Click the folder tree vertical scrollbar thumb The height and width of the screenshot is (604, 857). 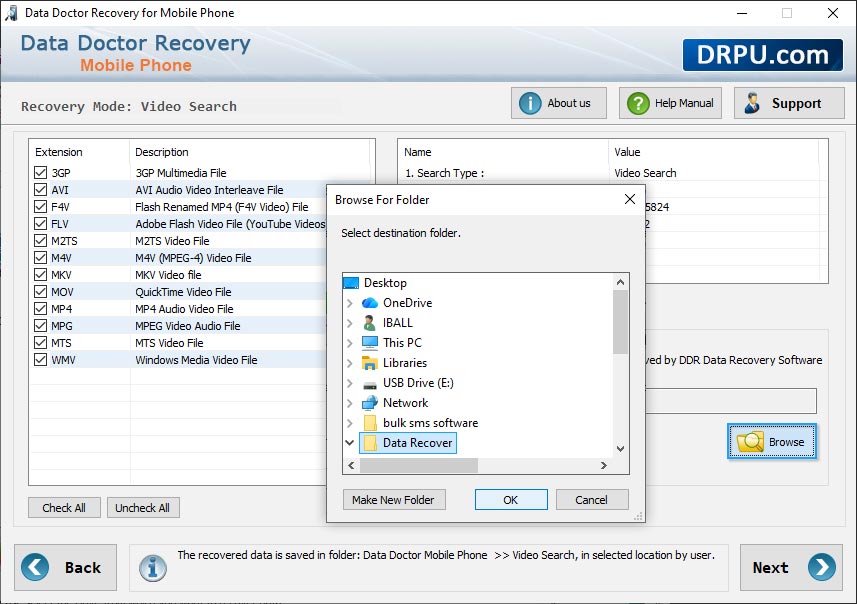click(620, 322)
